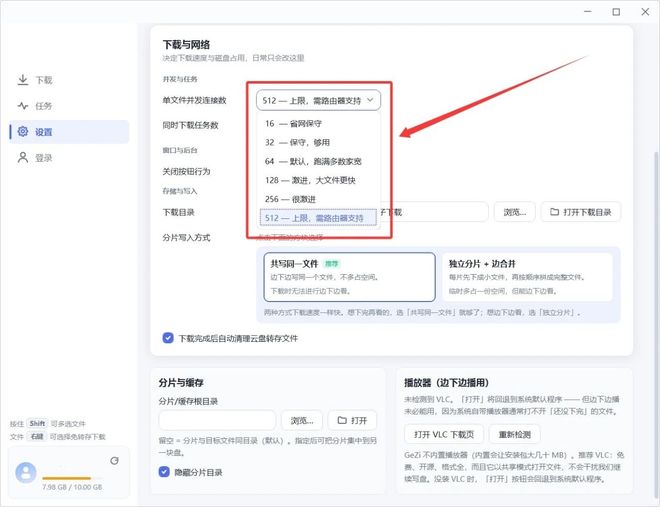Screen dimensions: 660x507
Task: Click the person icon beside 登录
Action: (23, 157)
